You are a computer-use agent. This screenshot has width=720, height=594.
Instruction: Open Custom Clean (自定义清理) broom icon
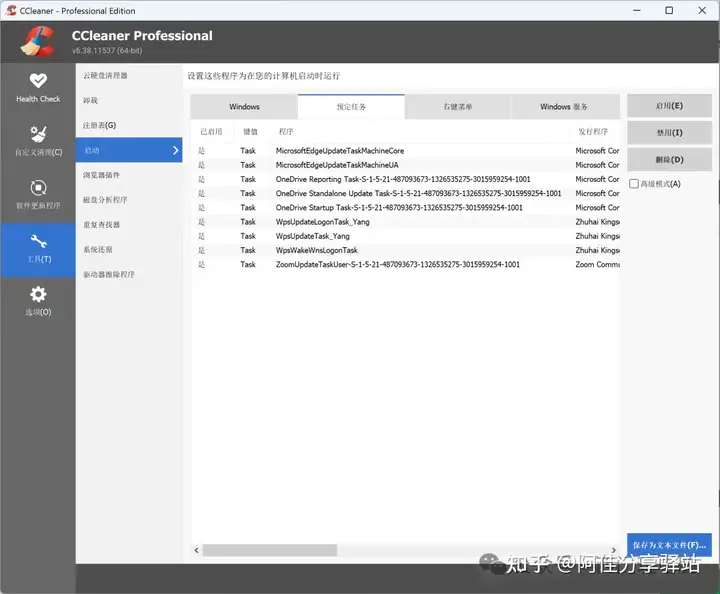tap(38, 134)
